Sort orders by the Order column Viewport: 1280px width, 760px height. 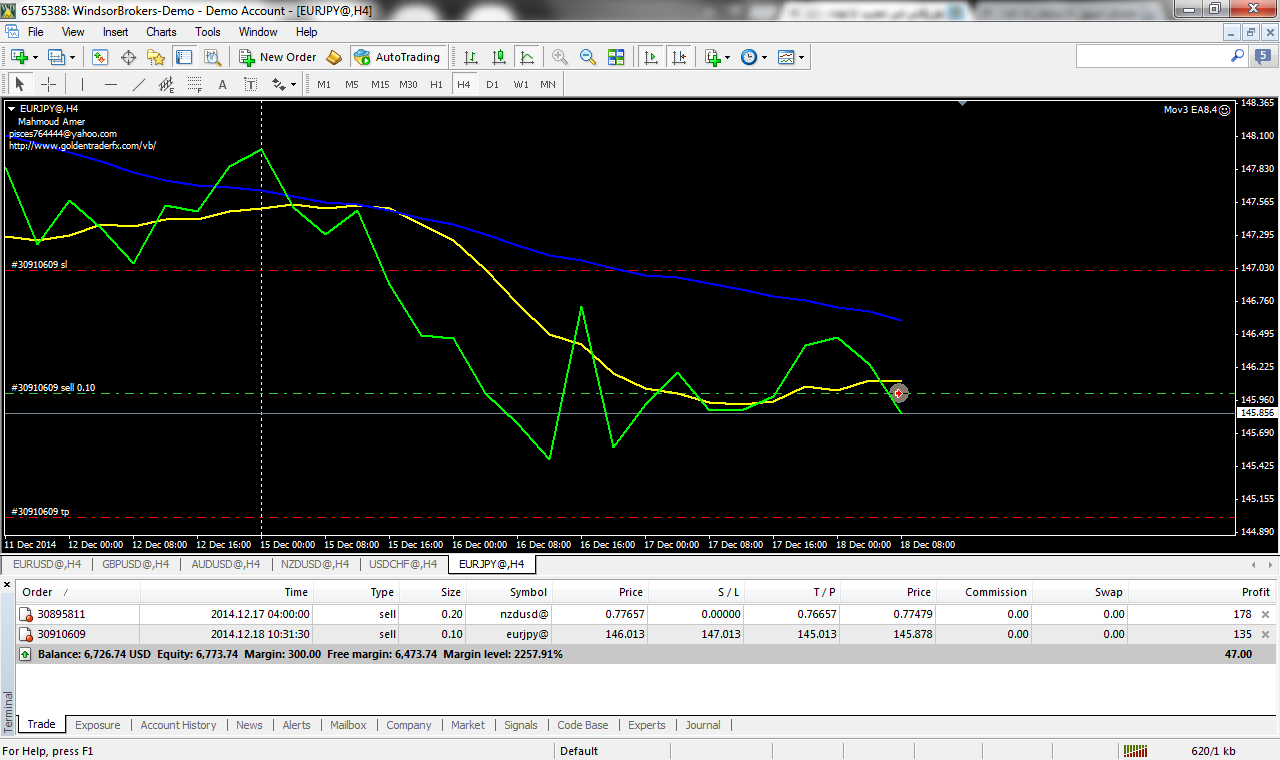point(78,592)
